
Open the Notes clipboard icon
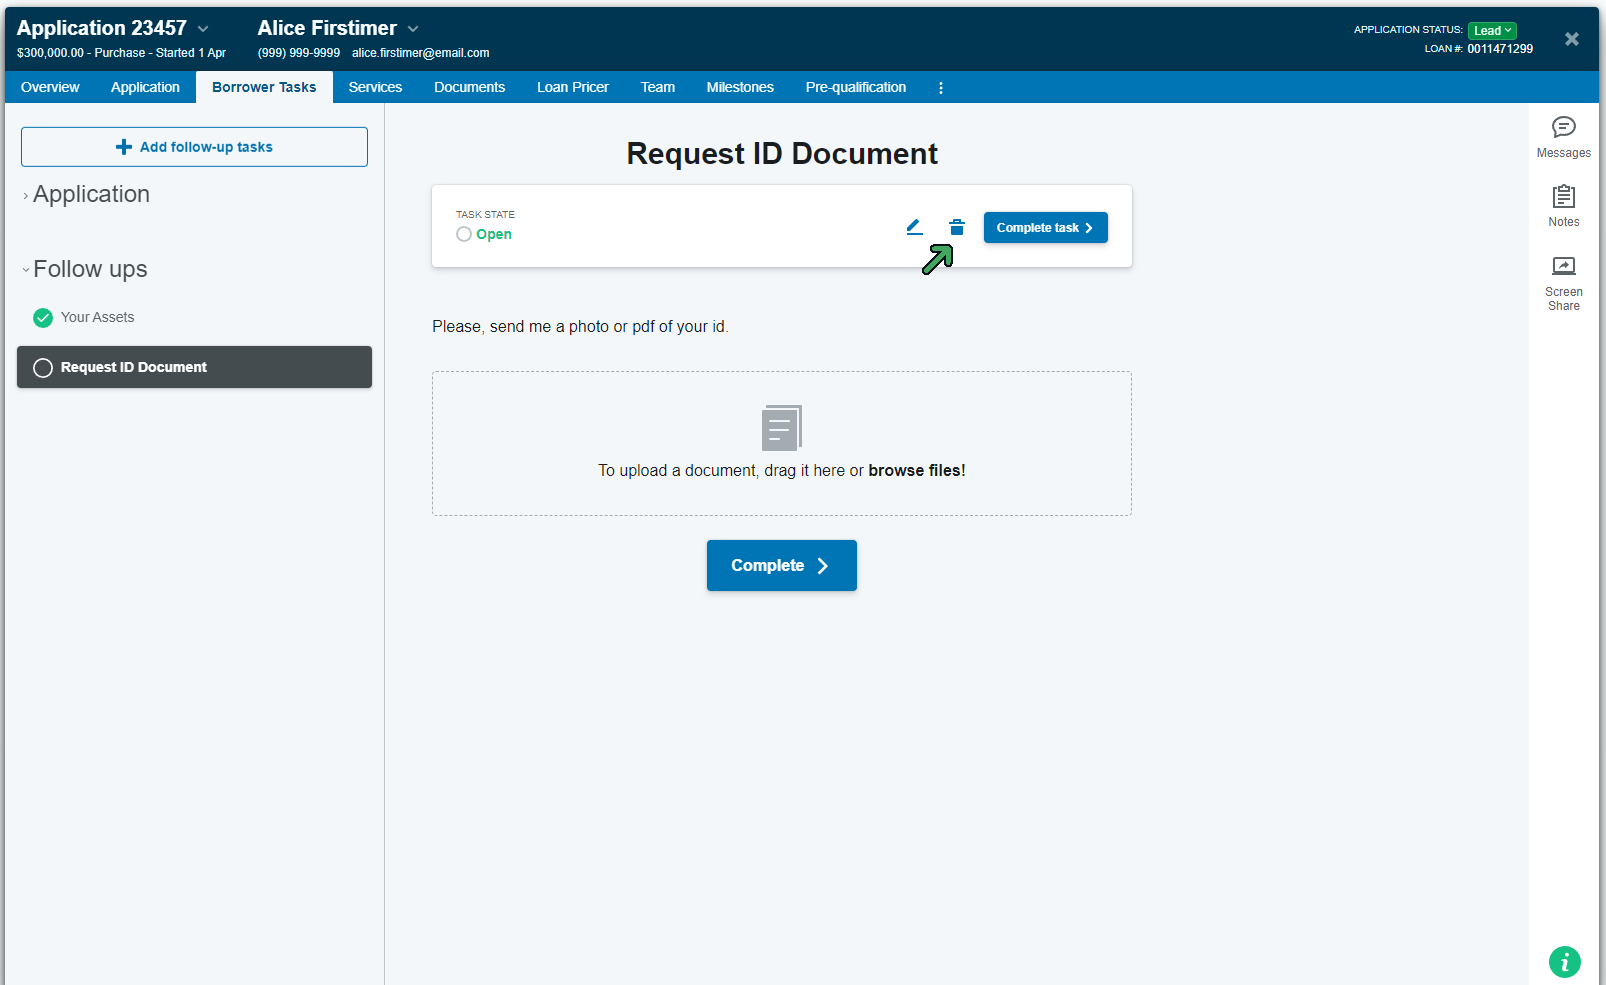[x=1563, y=197]
